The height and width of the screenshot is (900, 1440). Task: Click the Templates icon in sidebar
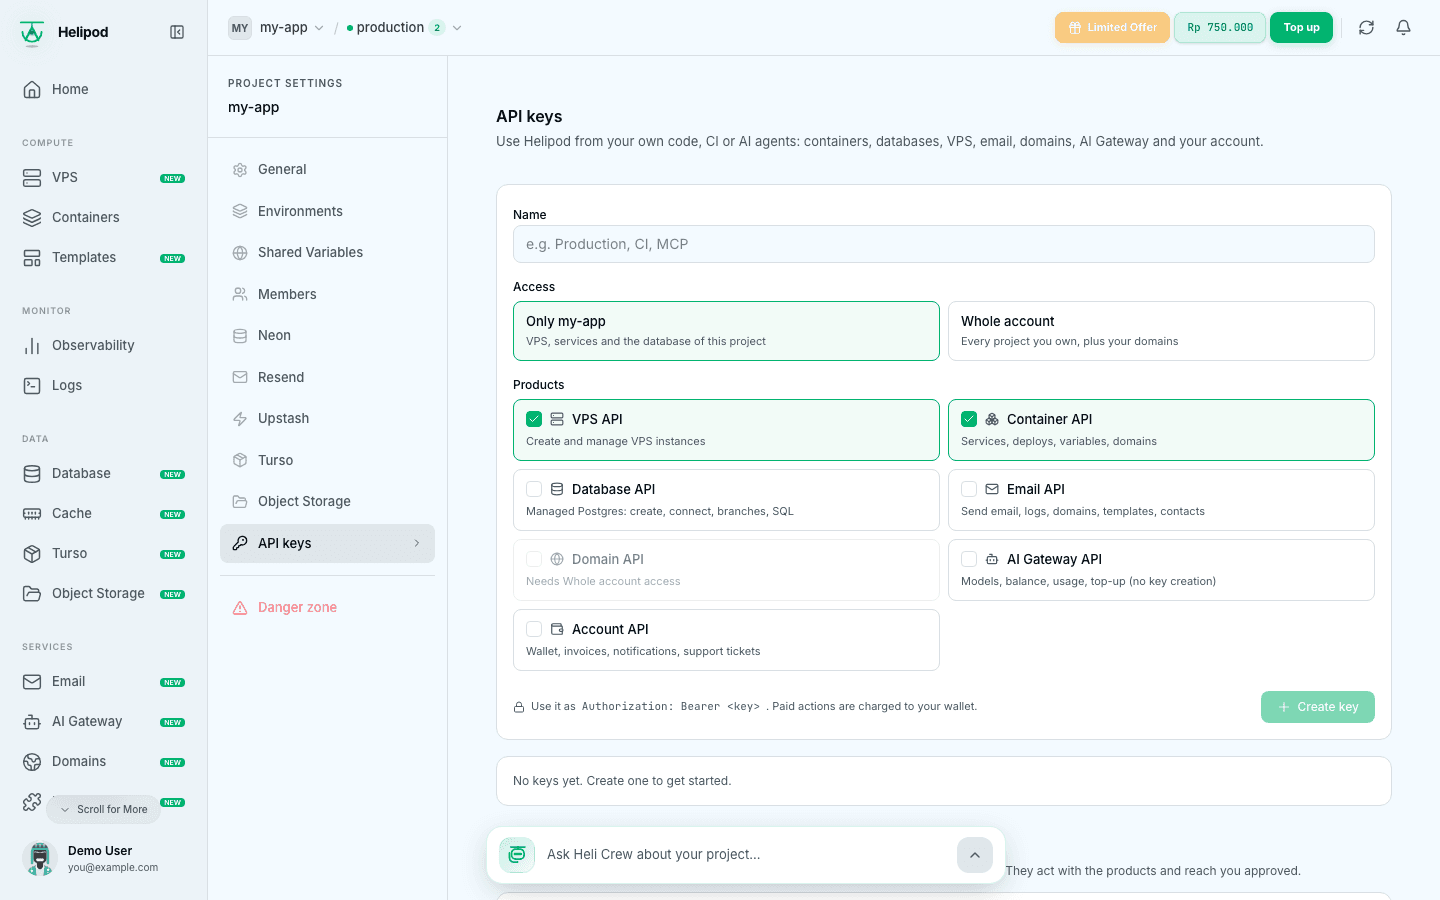[32, 257]
